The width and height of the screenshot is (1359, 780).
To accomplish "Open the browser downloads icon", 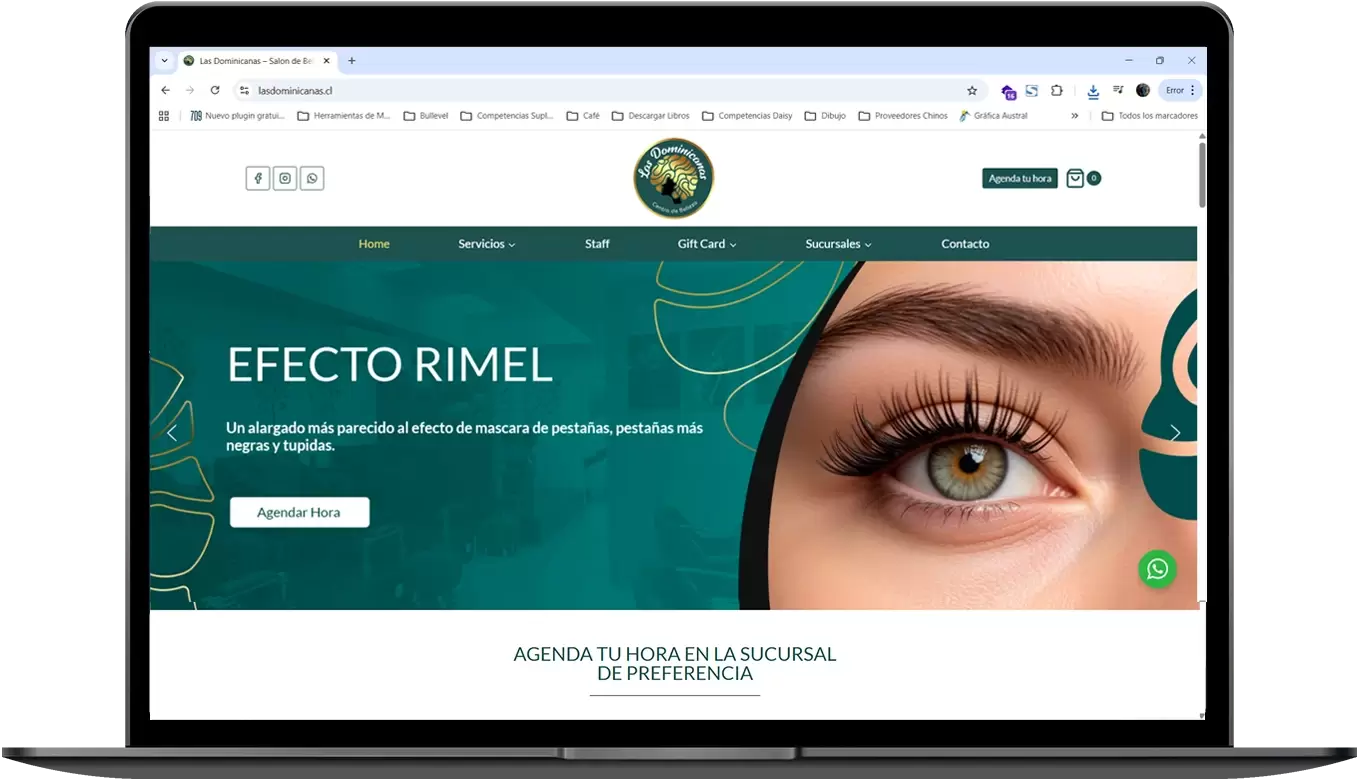I will [1093, 91].
